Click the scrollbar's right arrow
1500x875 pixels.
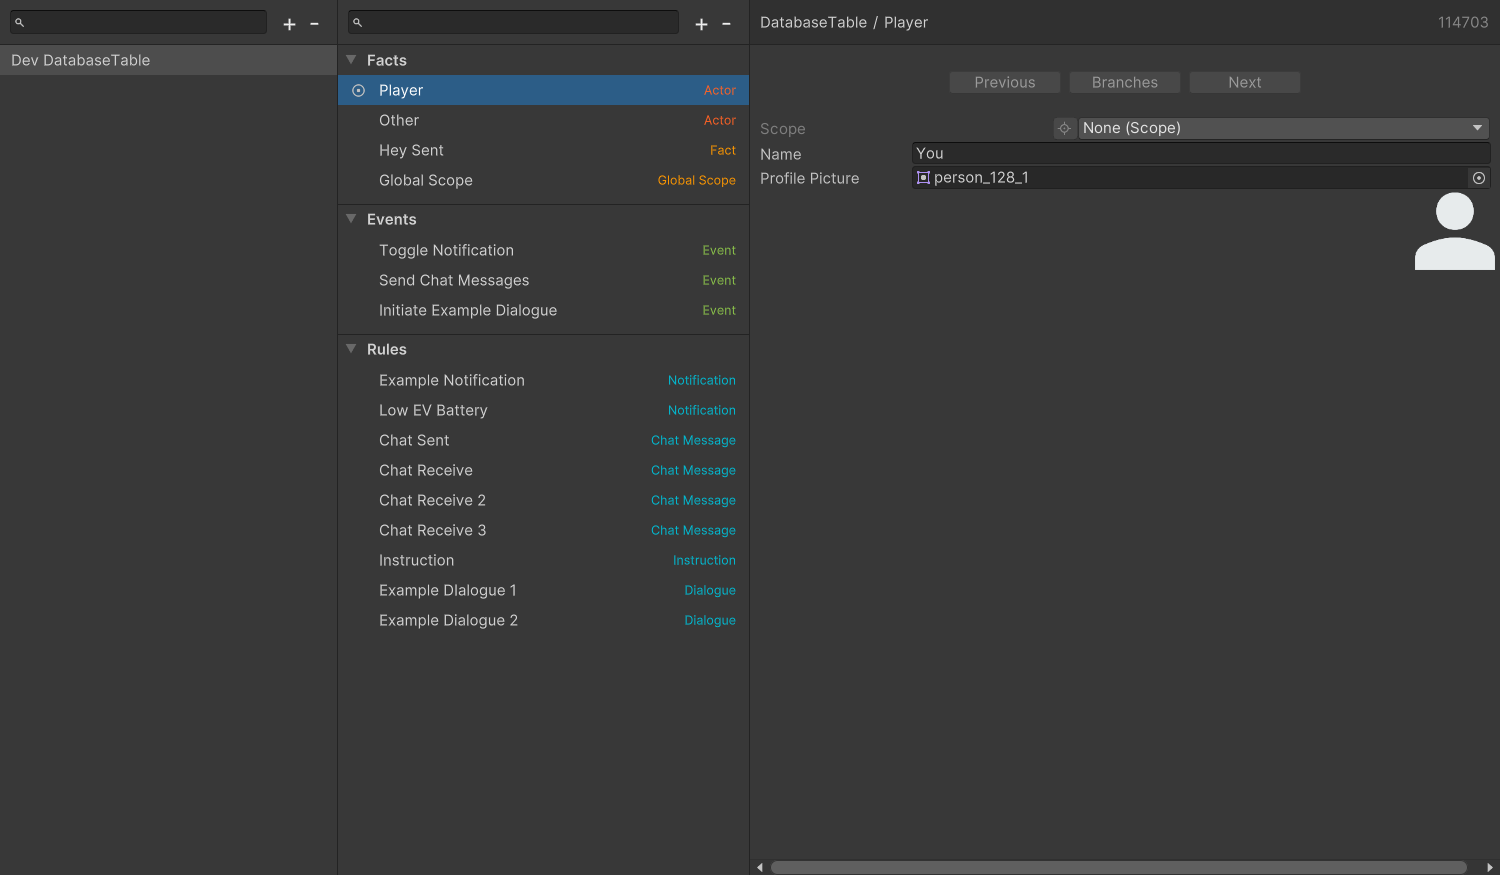[x=1490, y=867]
